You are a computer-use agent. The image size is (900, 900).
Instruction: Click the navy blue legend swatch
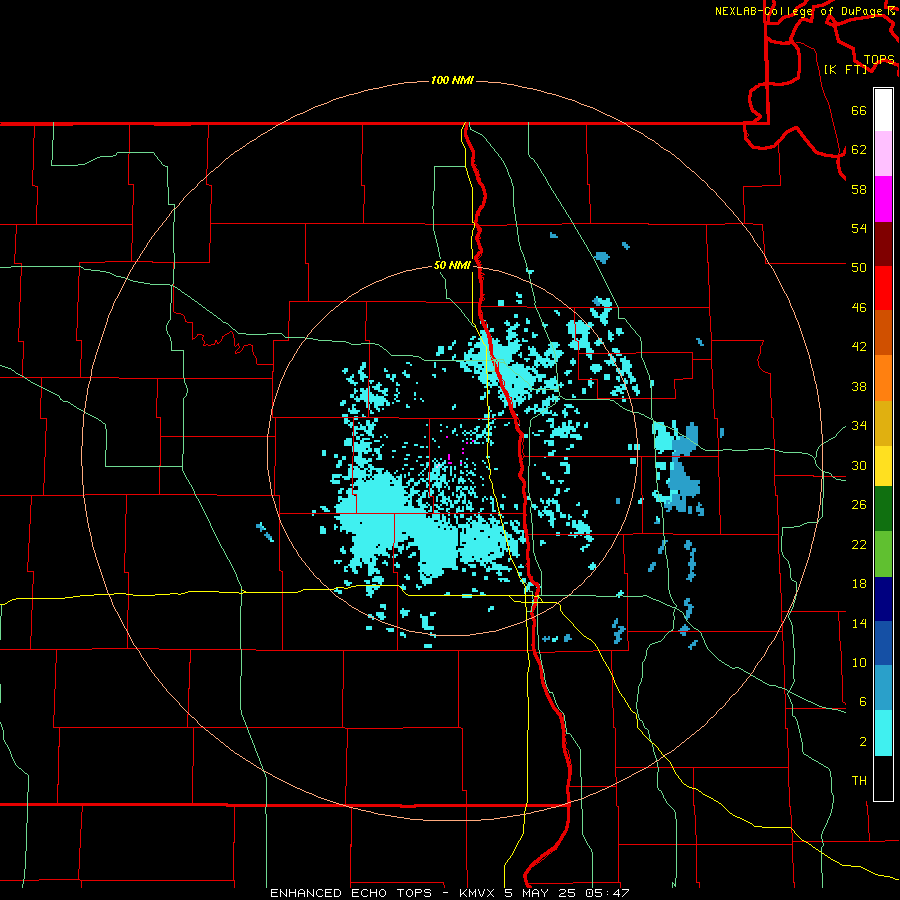(883, 599)
